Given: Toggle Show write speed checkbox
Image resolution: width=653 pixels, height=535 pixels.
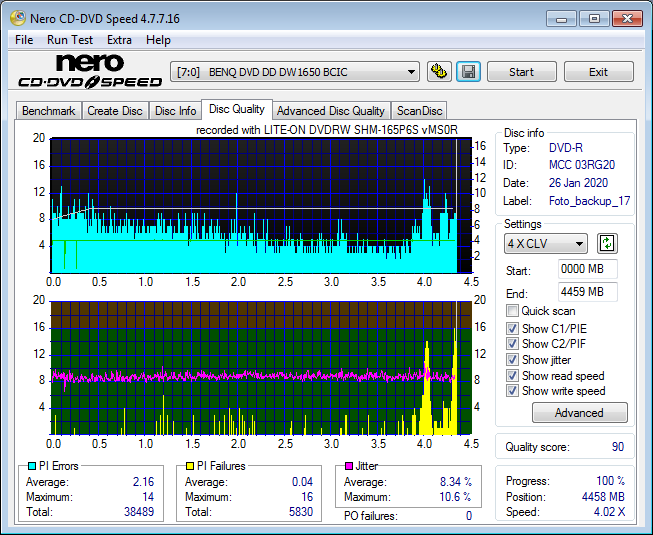Looking at the screenshot, I should click(512, 391).
